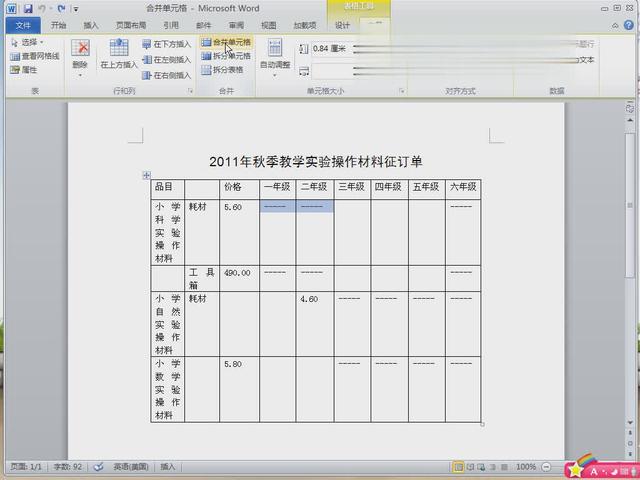The height and width of the screenshot is (480, 640).
Task: Click the table resize handle at bottom-right corner
Action: click(x=482, y=424)
